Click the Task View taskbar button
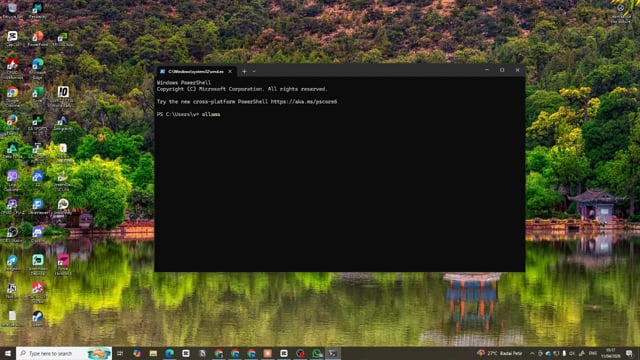 tap(120, 353)
